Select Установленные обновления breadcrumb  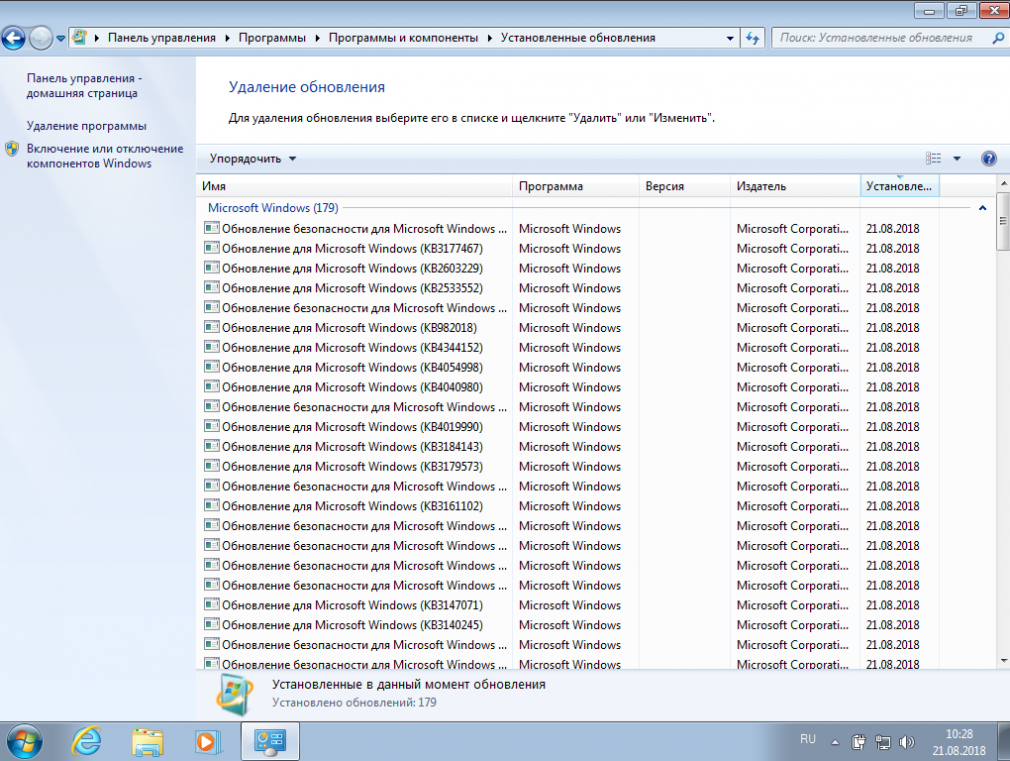pos(578,38)
